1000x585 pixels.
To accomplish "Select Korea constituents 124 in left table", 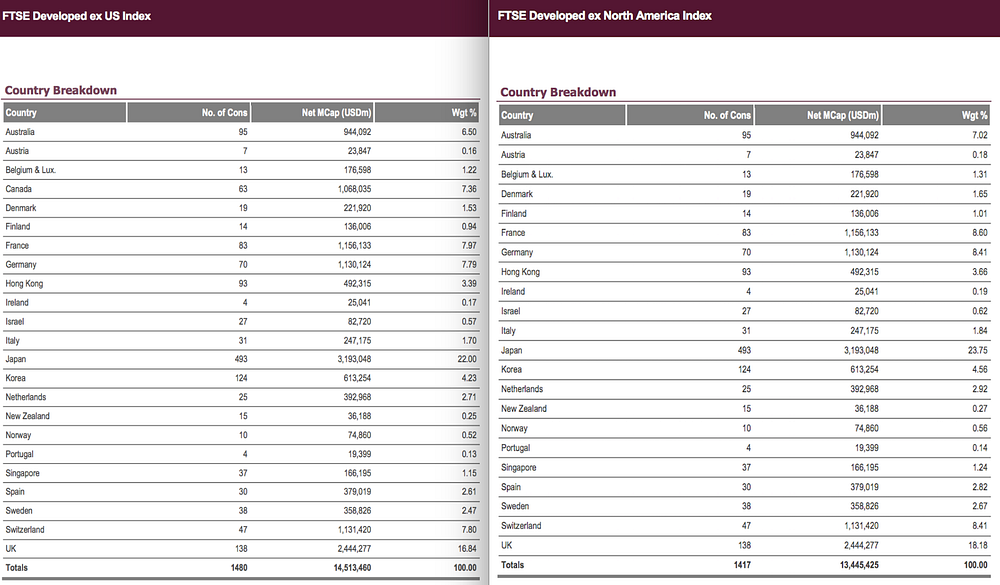I will coord(241,378).
